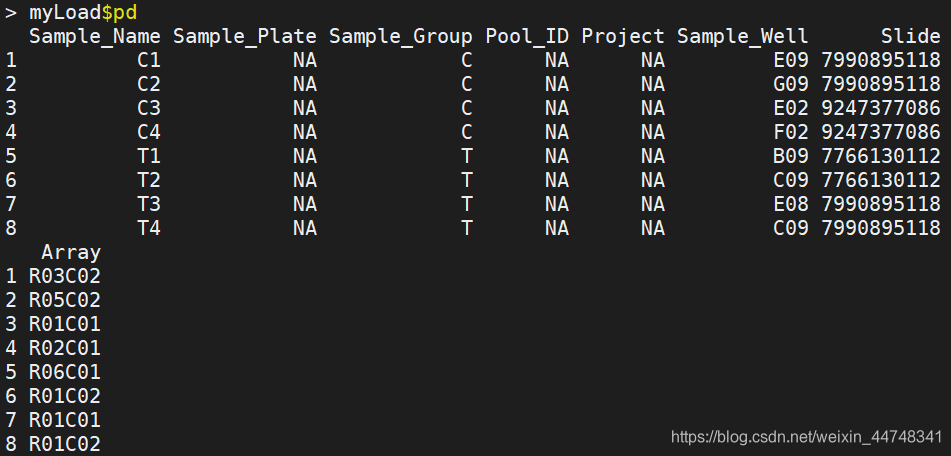Click sample name C1
The height and width of the screenshot is (456, 951).
point(149,61)
